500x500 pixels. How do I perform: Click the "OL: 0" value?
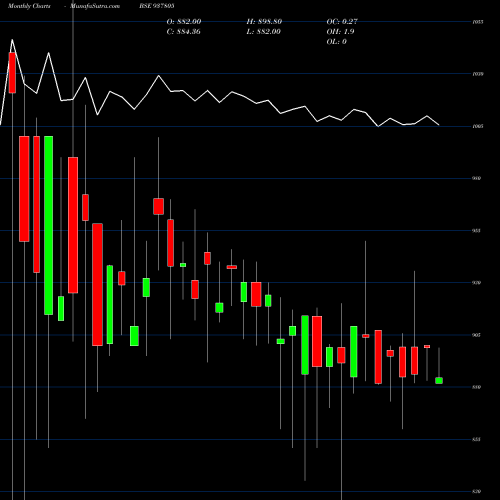tap(337, 42)
